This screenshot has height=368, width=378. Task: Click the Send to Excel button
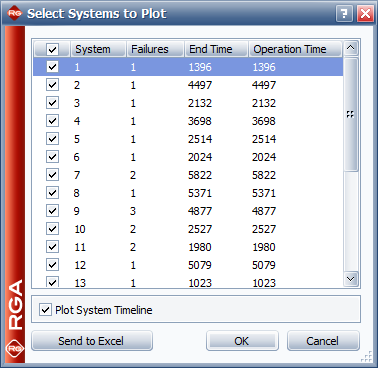tap(92, 341)
